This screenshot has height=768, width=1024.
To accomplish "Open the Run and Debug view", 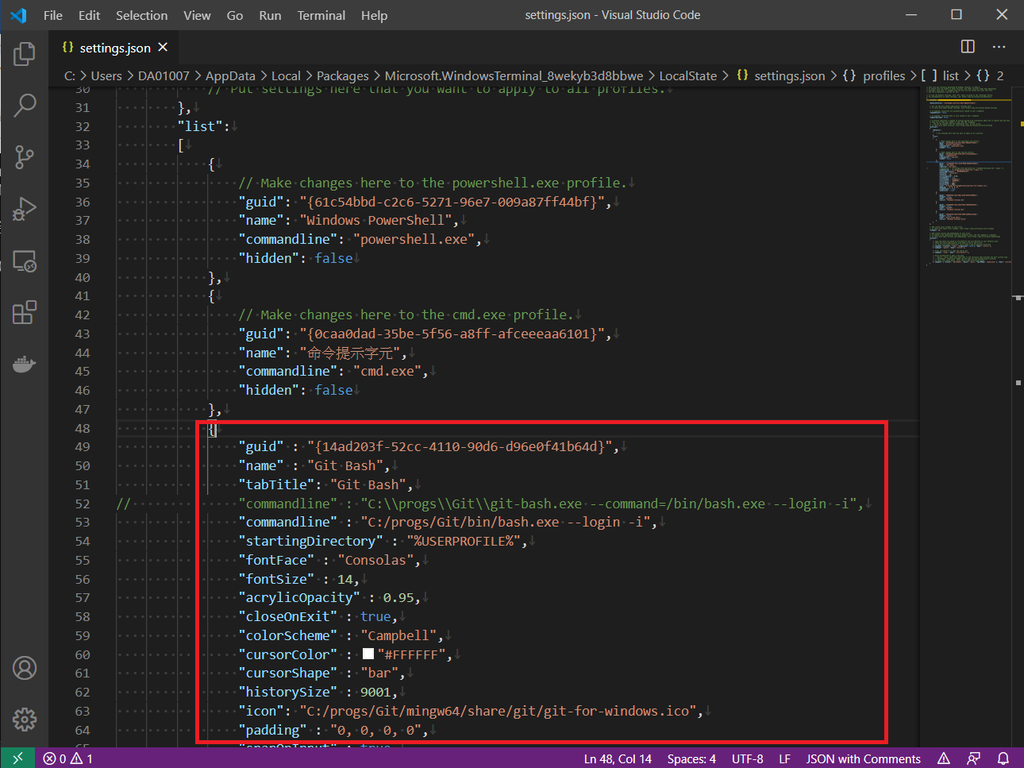I will point(24,209).
